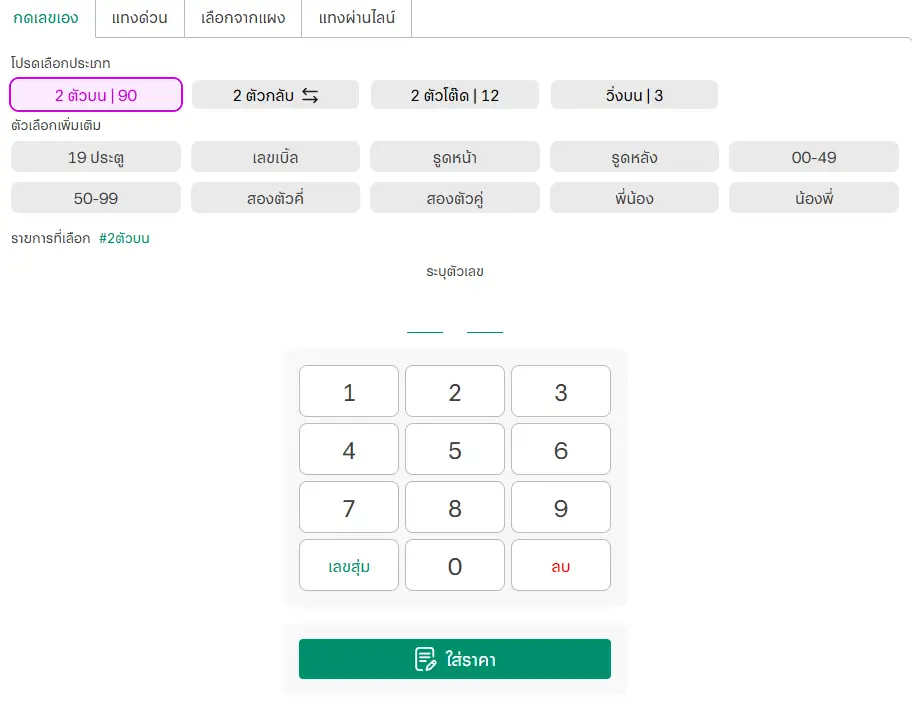Select the 2 ตัวกลับ swap option

point(275,95)
